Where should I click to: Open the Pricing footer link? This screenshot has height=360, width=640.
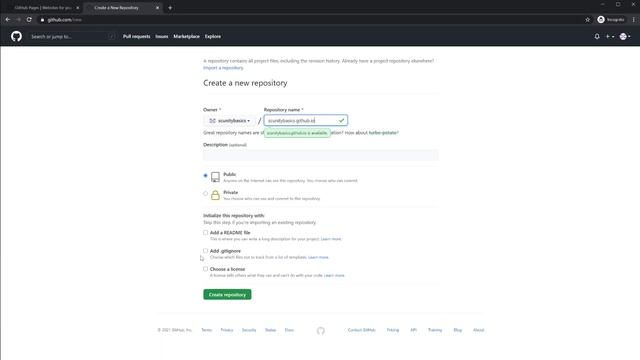[393, 330]
